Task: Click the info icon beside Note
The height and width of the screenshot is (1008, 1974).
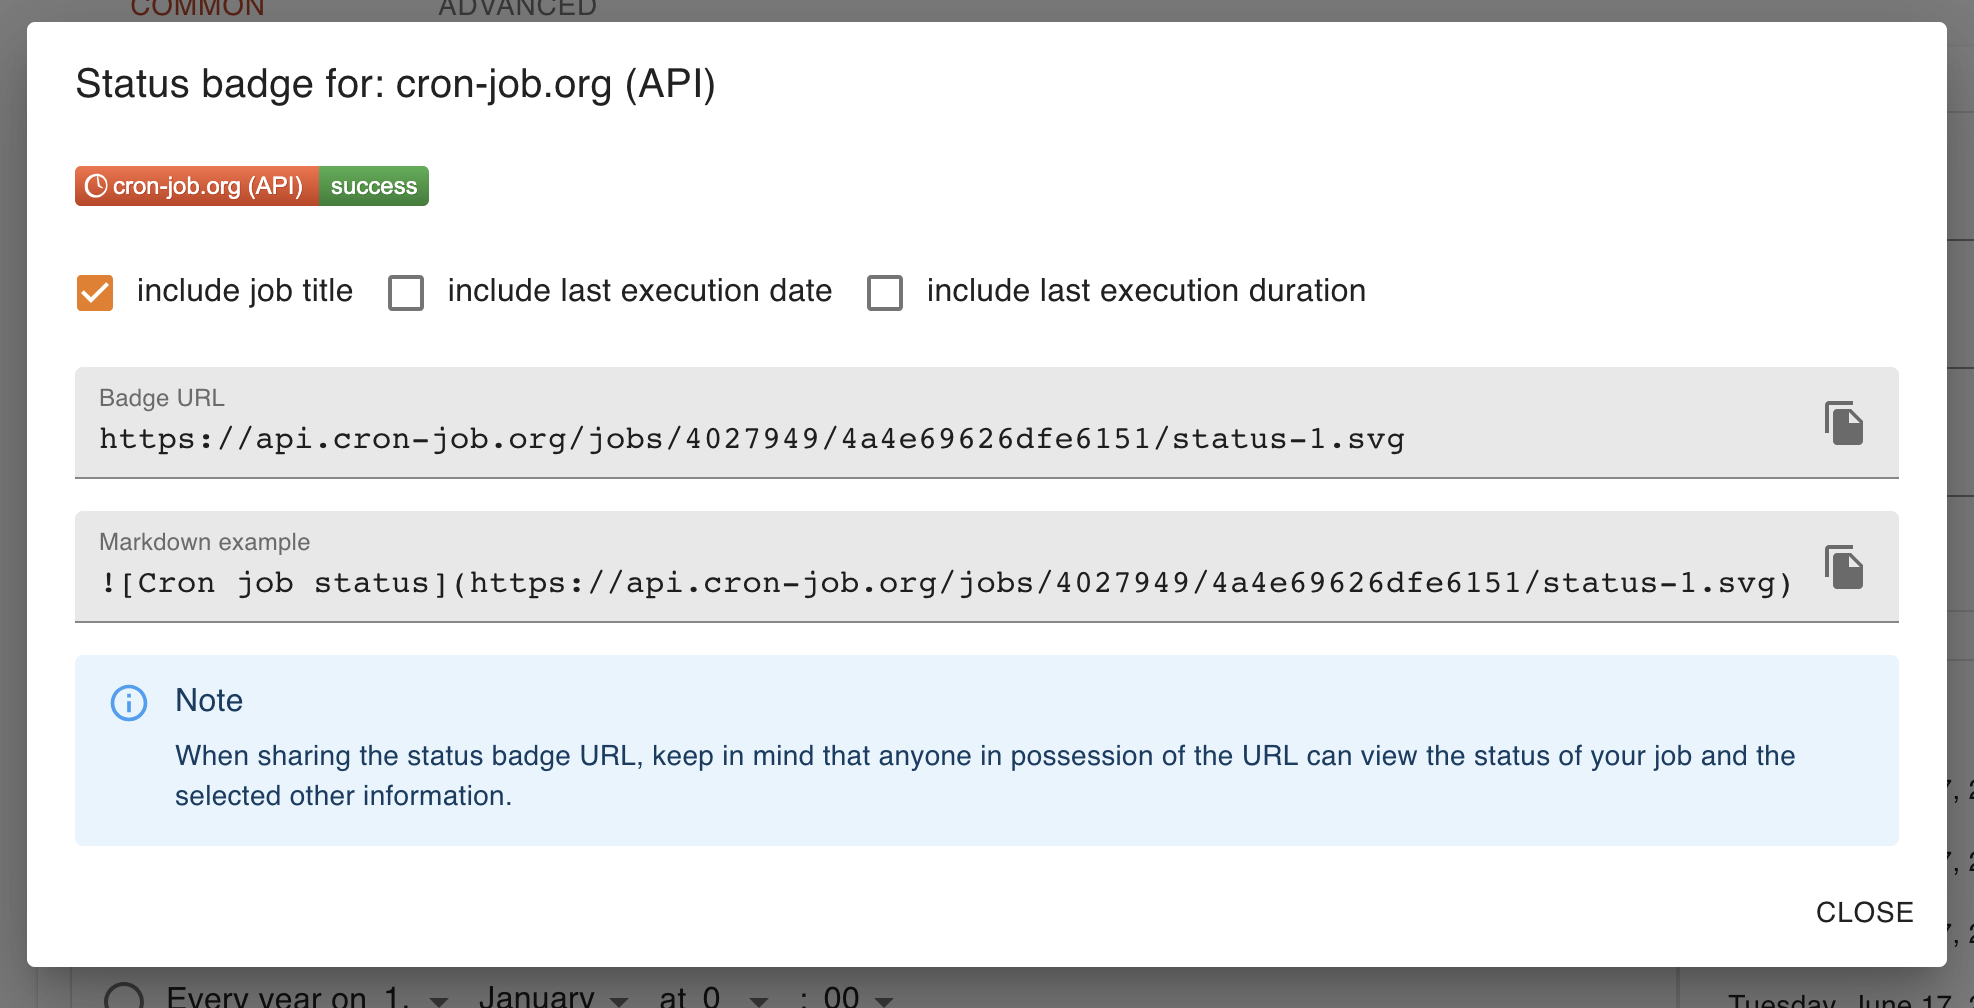Action: coord(129,703)
